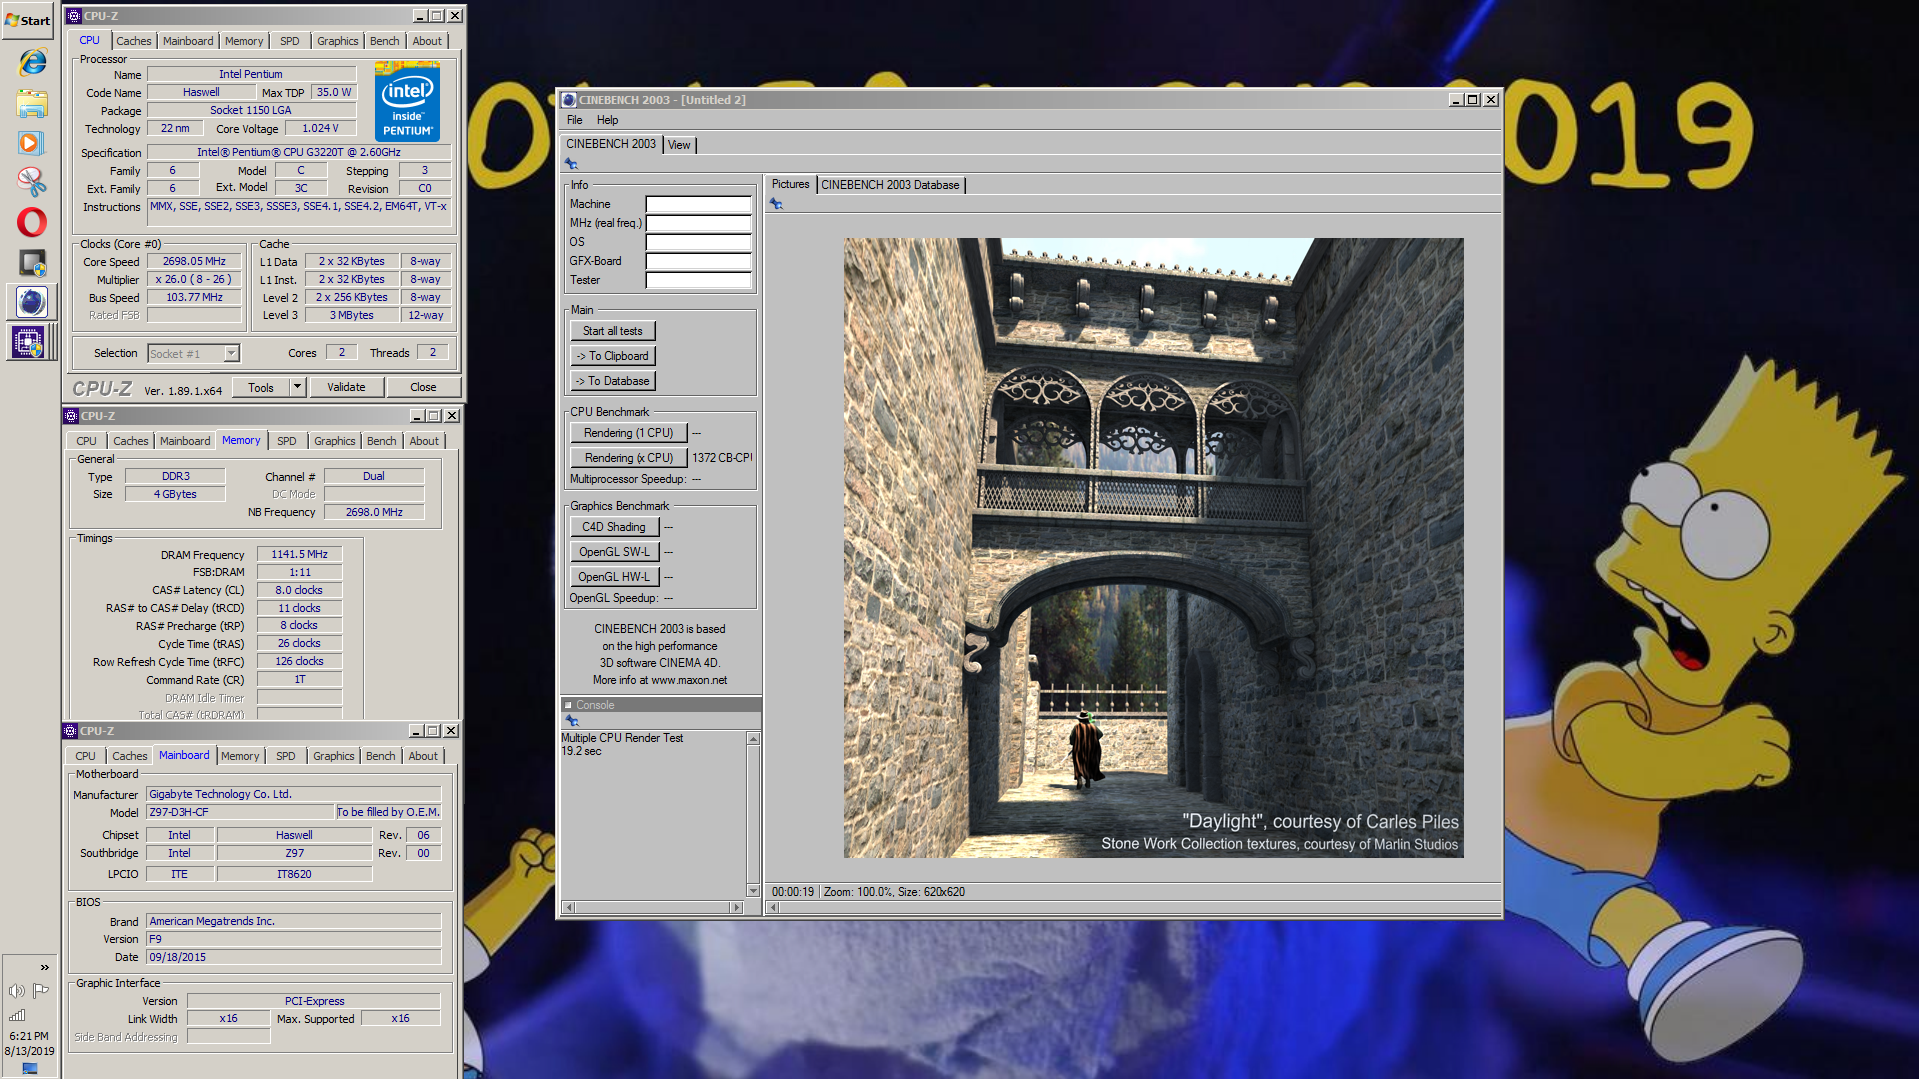Click the console horizontal scrollbar left arrow
Viewport: 1919px width, 1079px height.
[x=569, y=908]
